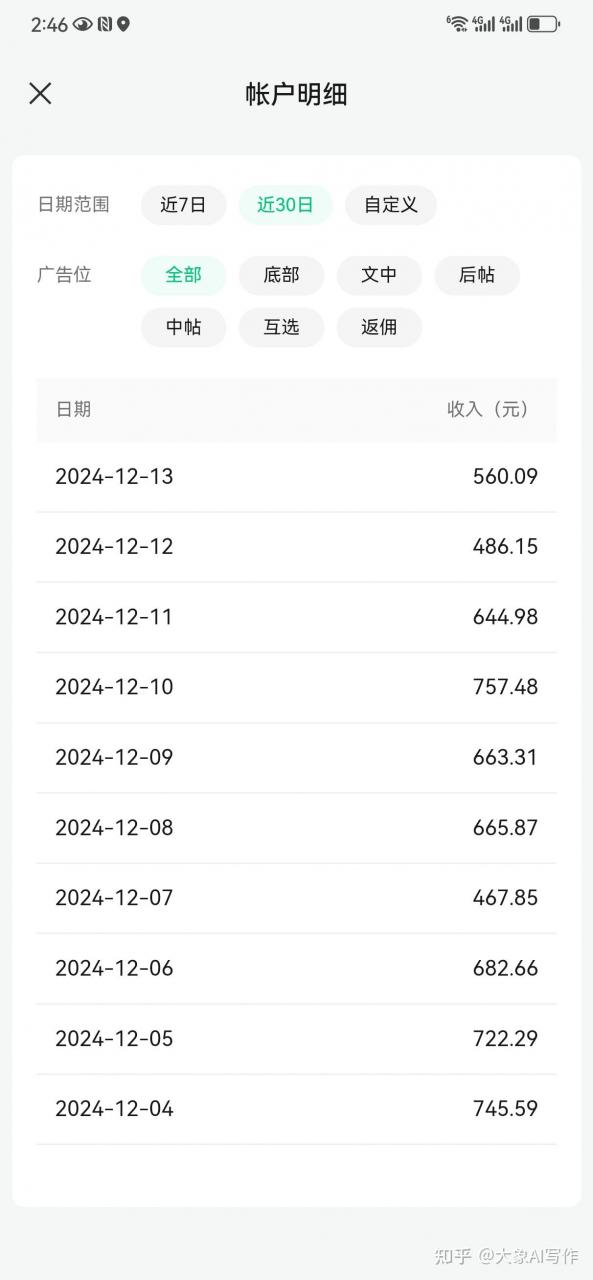Tap the battery indicator icon
593x1280 pixels.
(x=543, y=23)
